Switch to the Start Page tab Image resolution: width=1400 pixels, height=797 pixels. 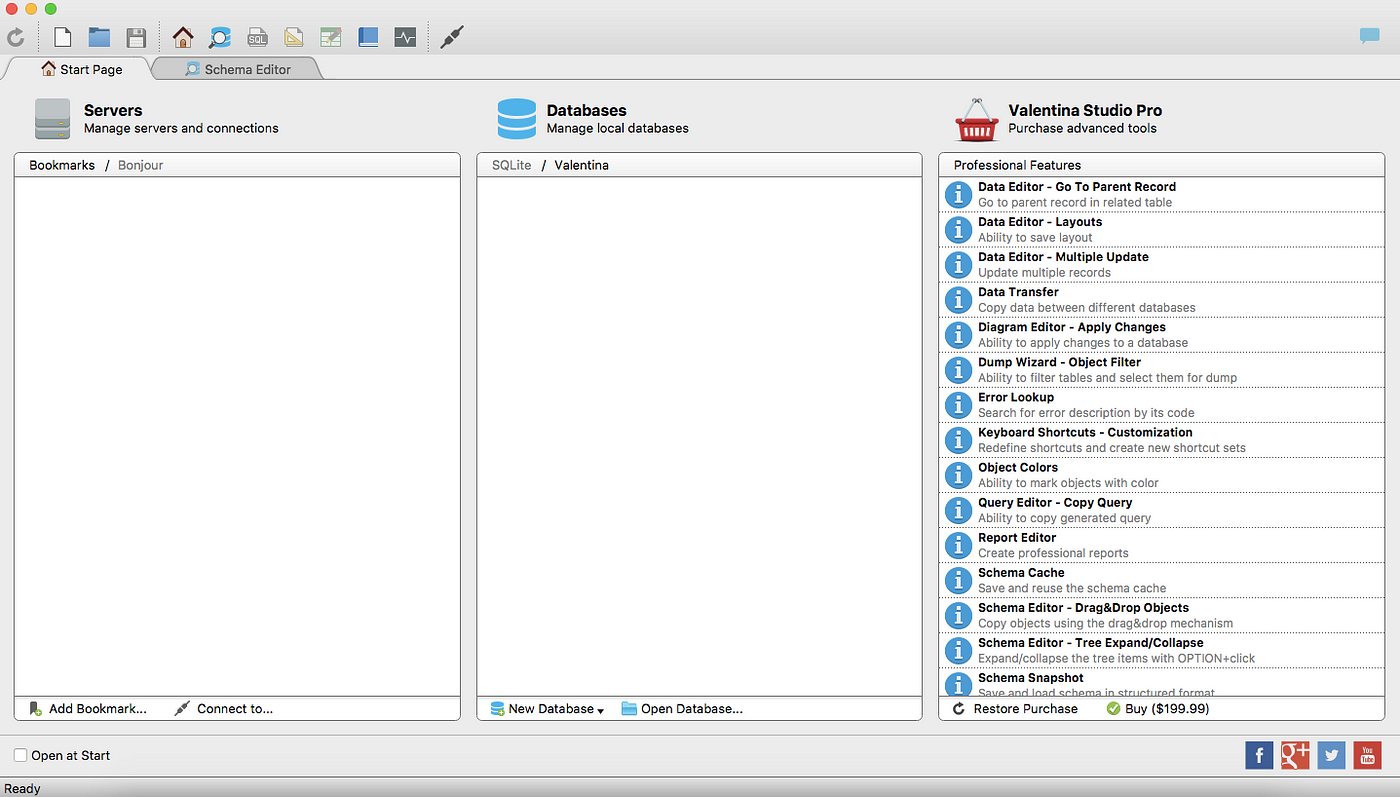[x=80, y=69]
